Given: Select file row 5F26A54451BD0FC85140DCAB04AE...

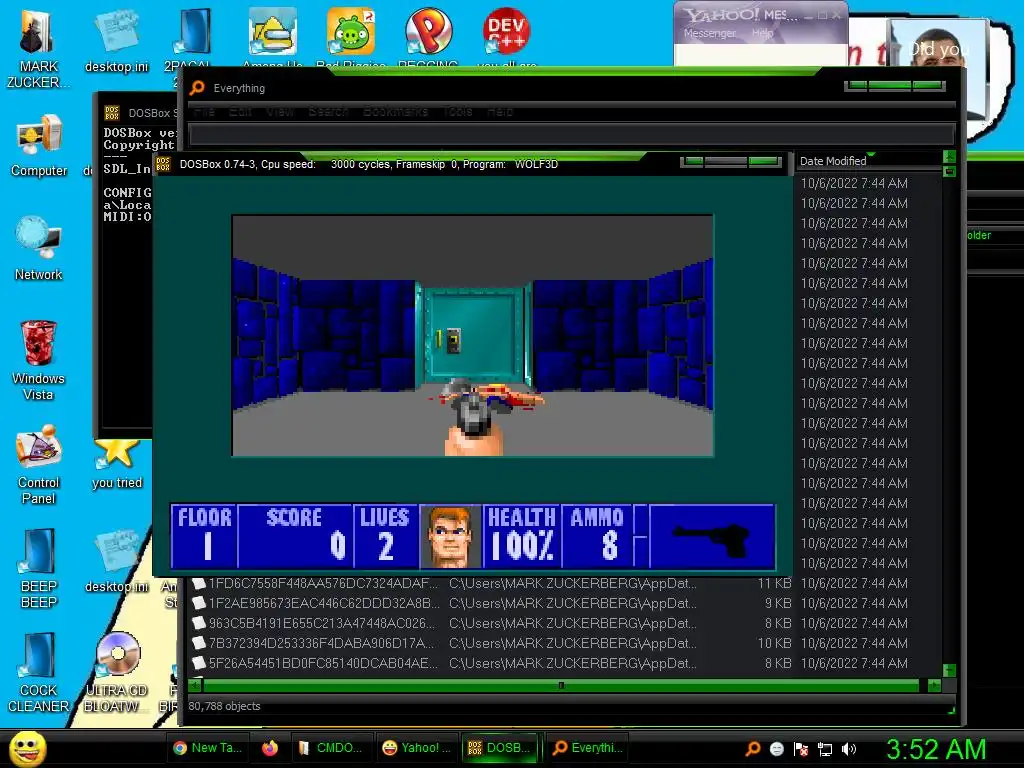Looking at the screenshot, I should click(x=566, y=664).
